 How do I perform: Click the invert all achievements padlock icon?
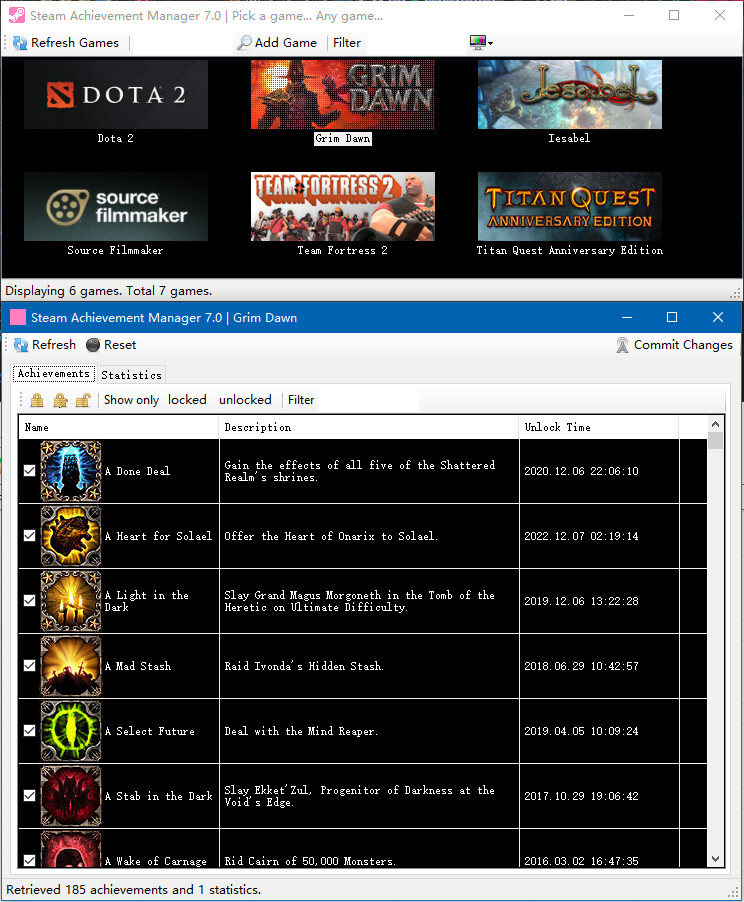pos(60,400)
